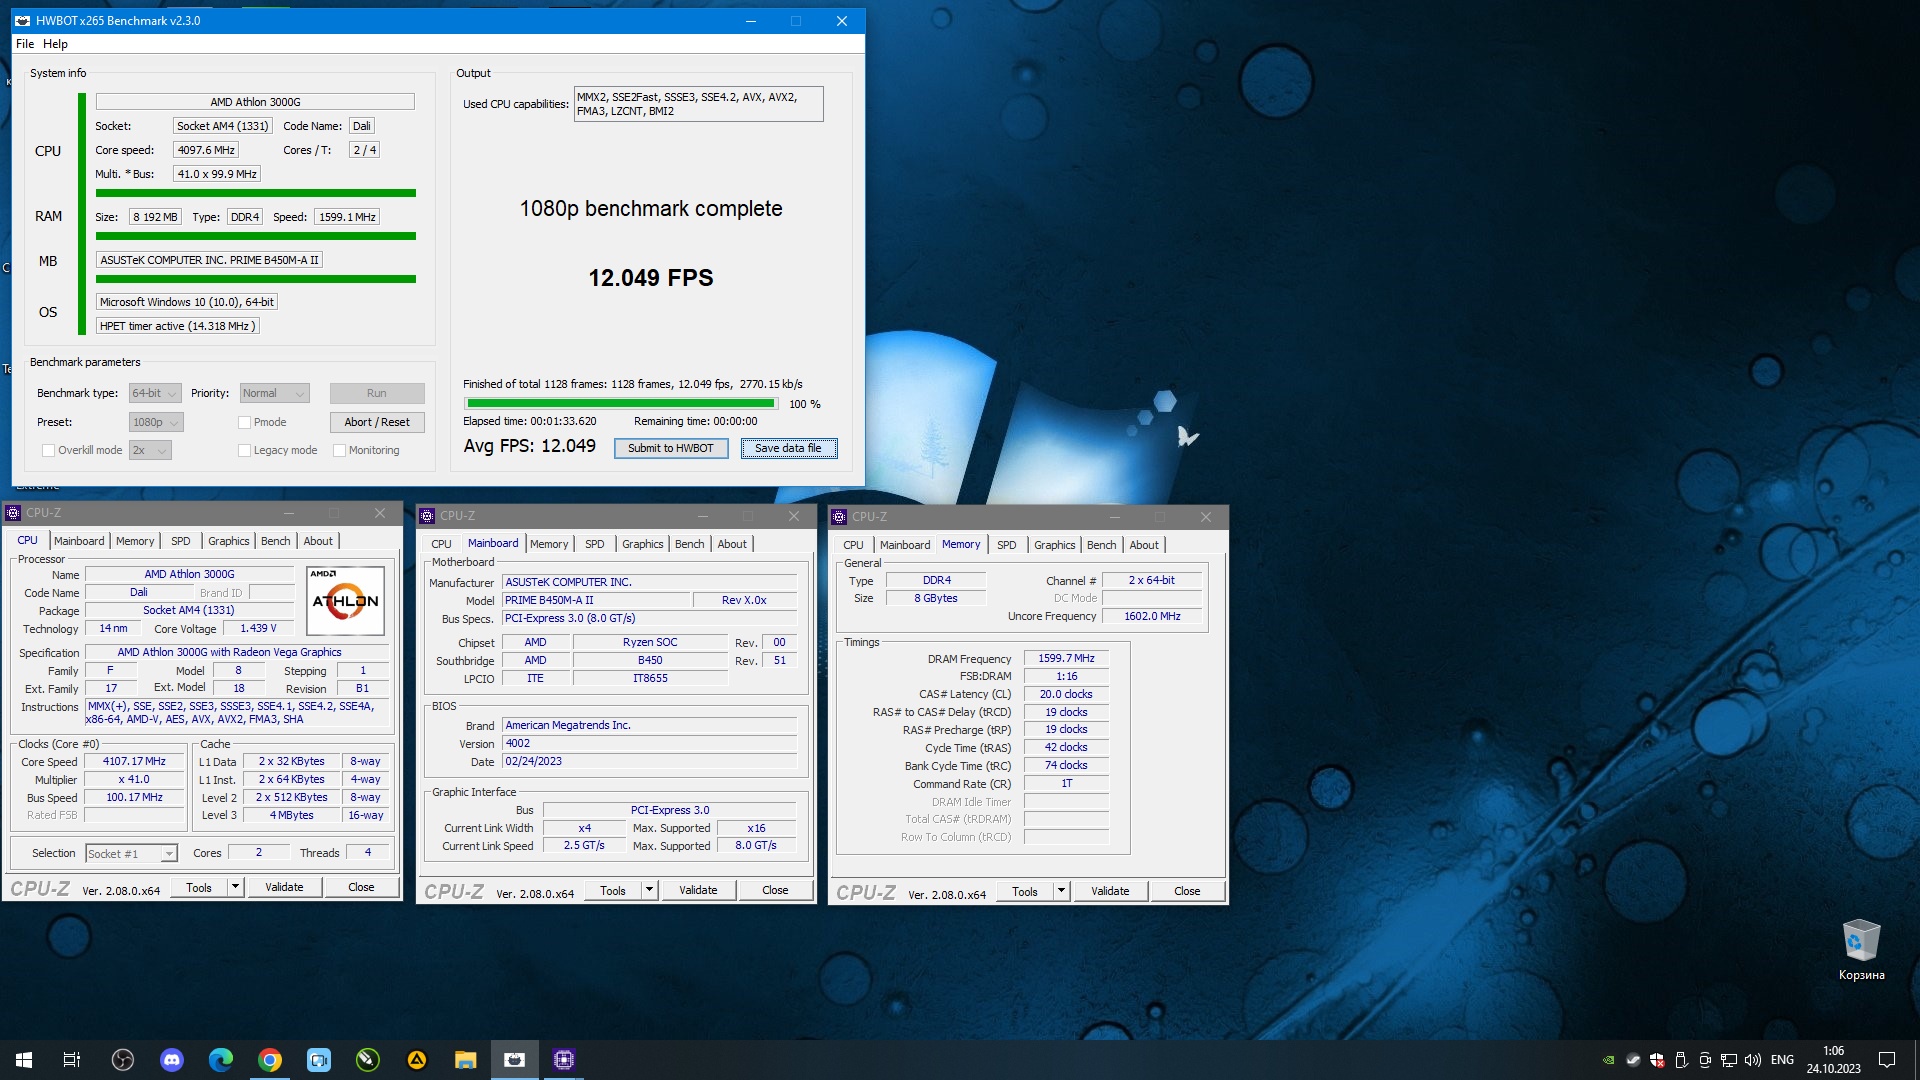Expand Tools arrow in Memory tab window
The image size is (1920, 1080).
pyautogui.click(x=1061, y=891)
